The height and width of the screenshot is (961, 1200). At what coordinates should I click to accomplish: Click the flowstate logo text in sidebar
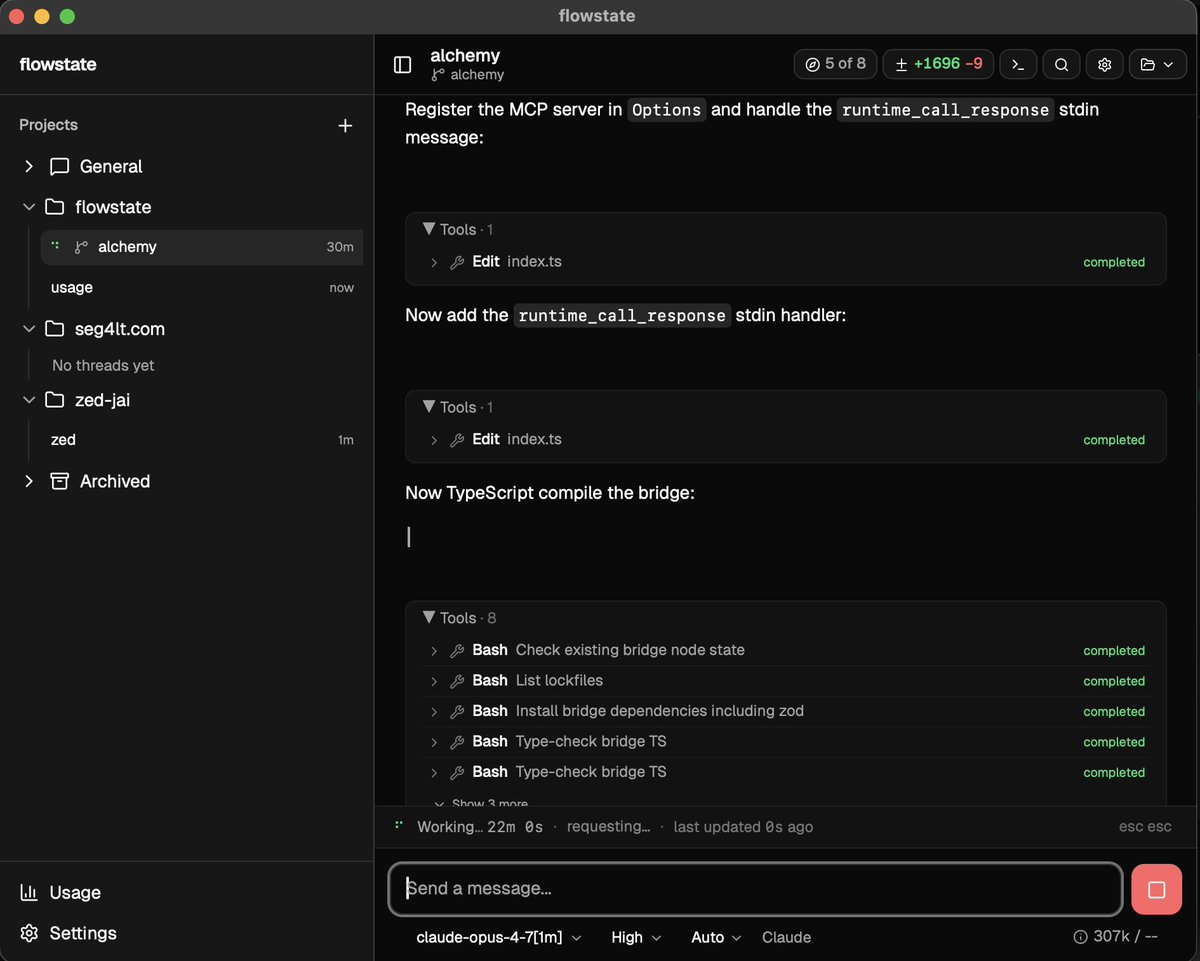(x=58, y=65)
